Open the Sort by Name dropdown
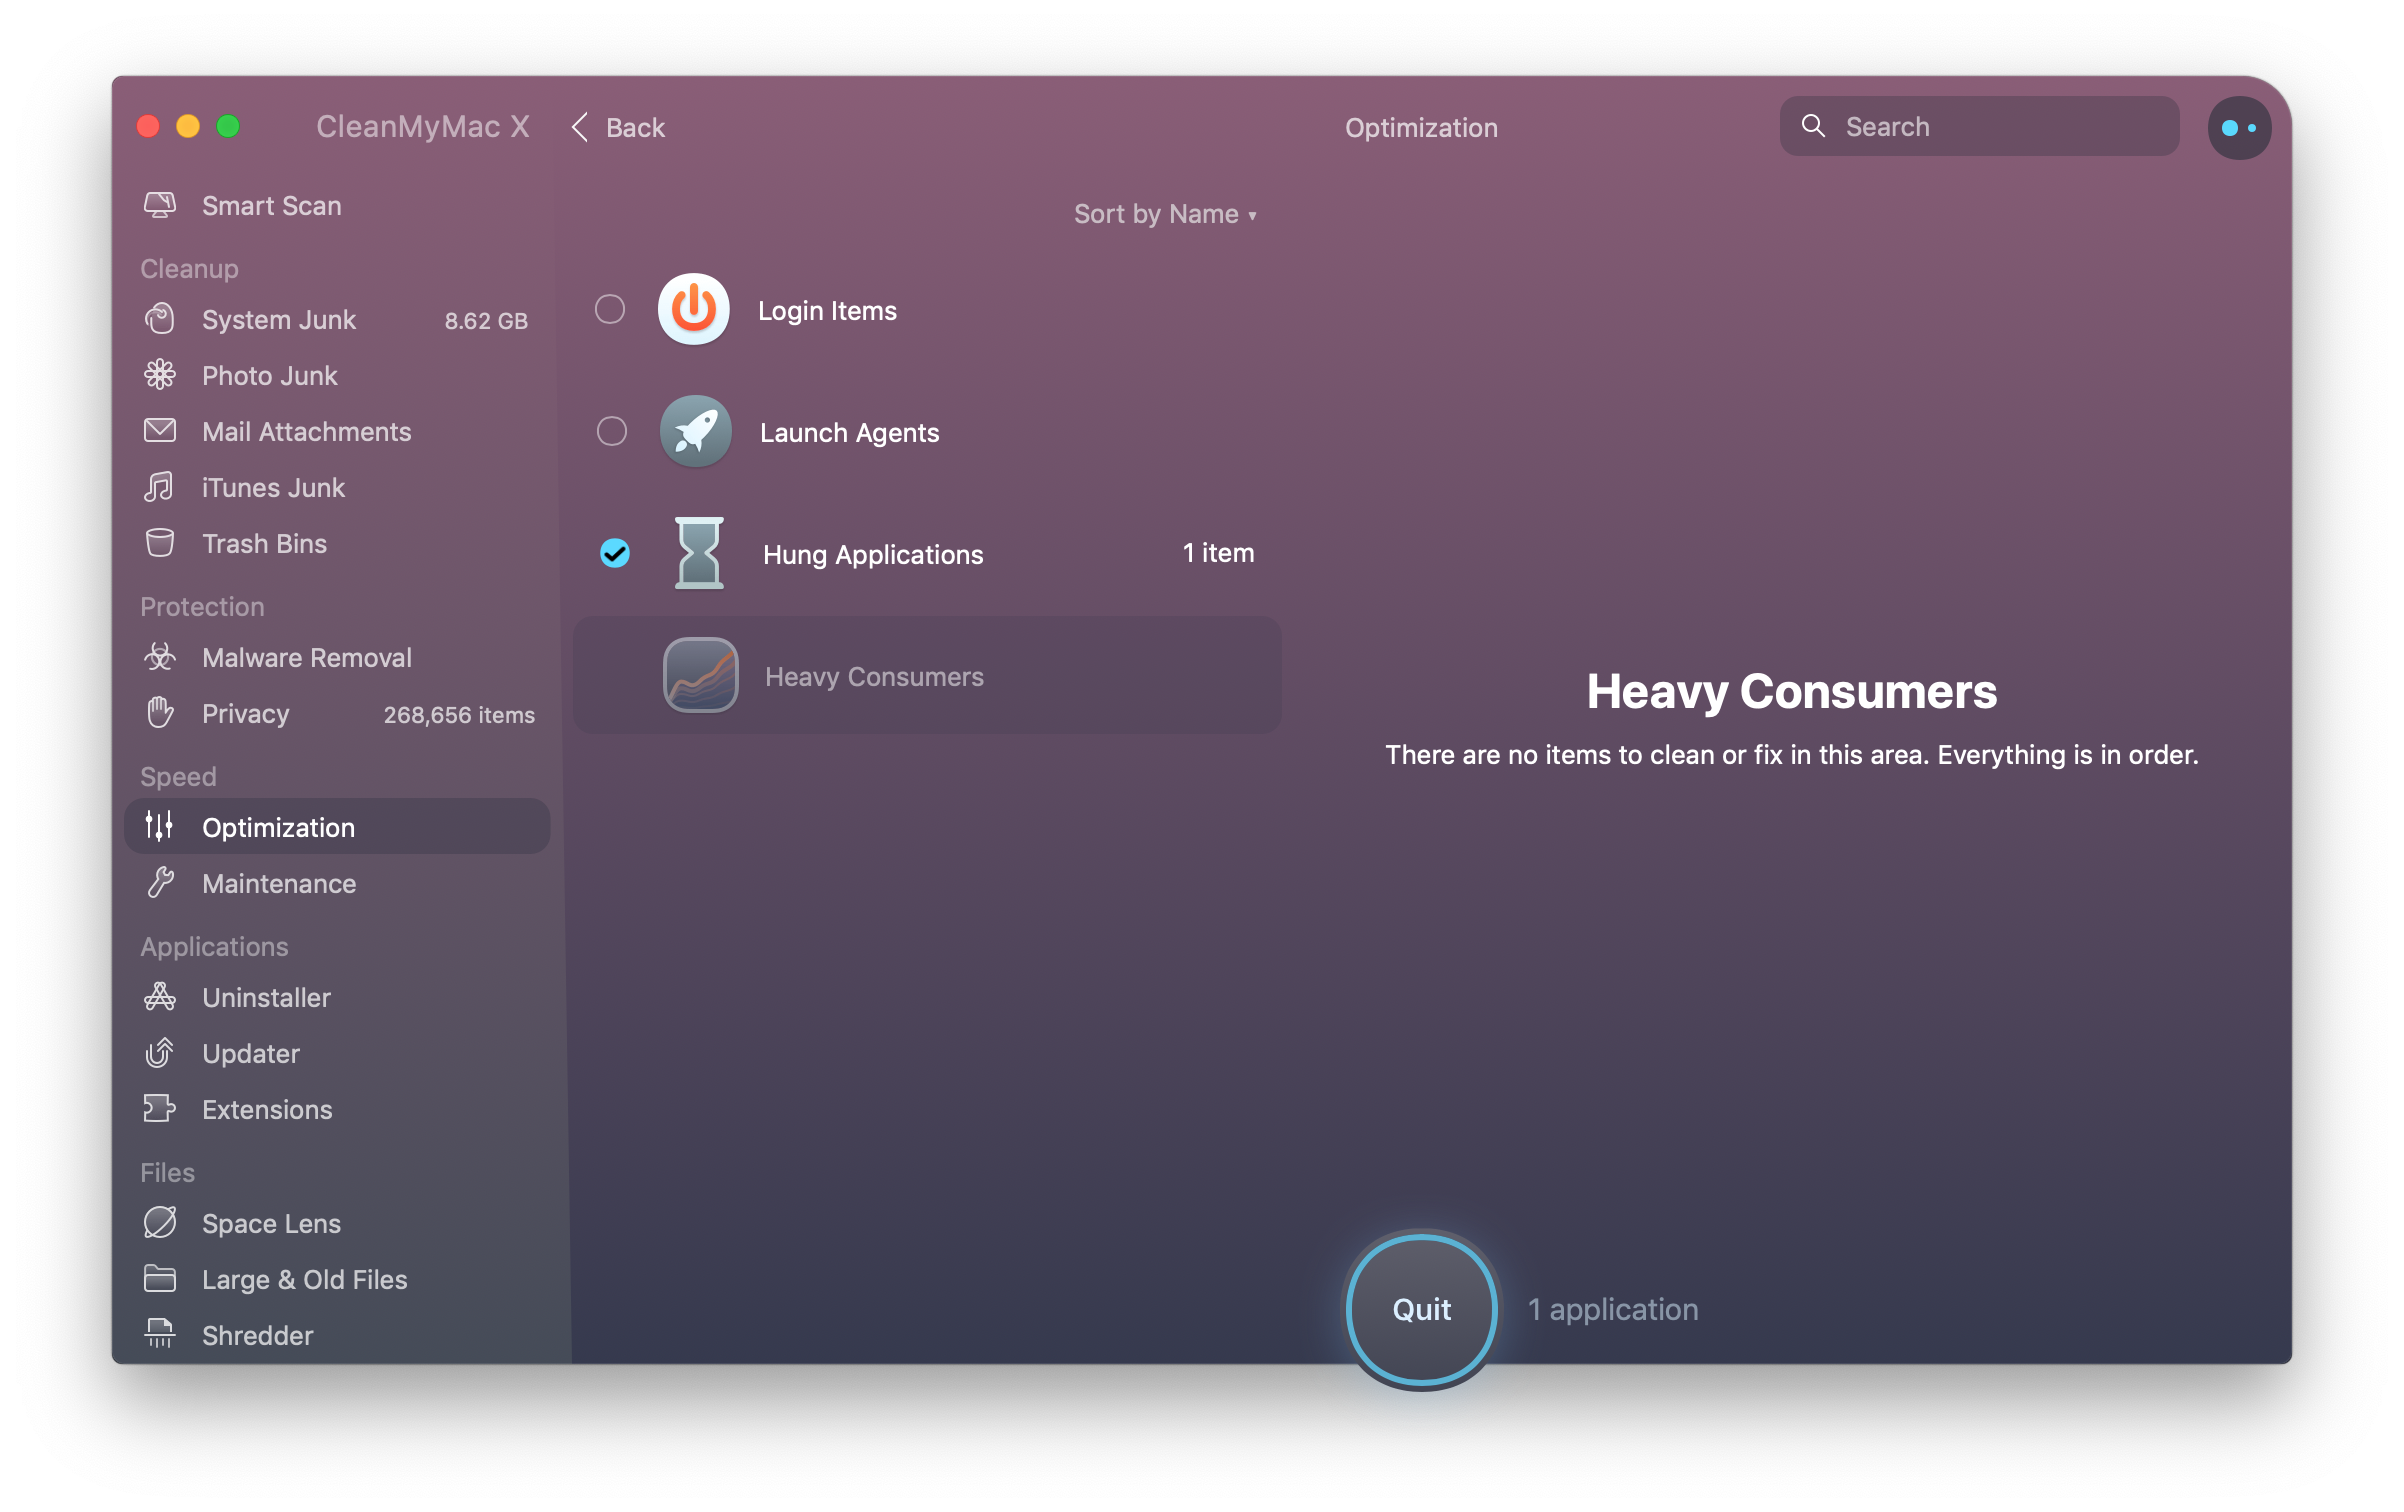 tap(1165, 214)
